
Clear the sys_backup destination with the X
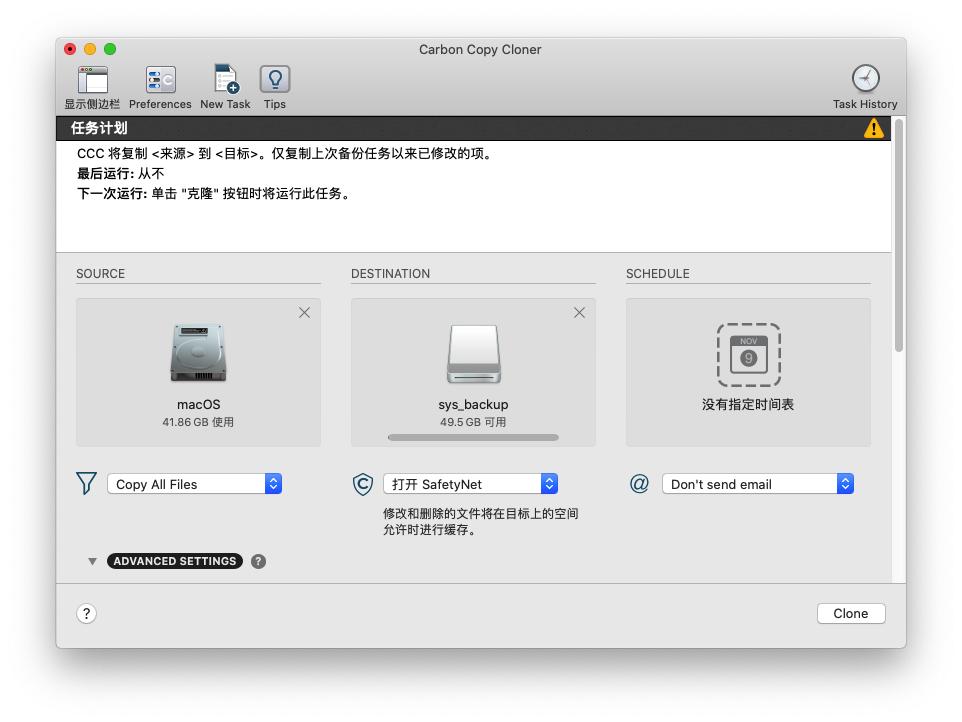tap(579, 312)
